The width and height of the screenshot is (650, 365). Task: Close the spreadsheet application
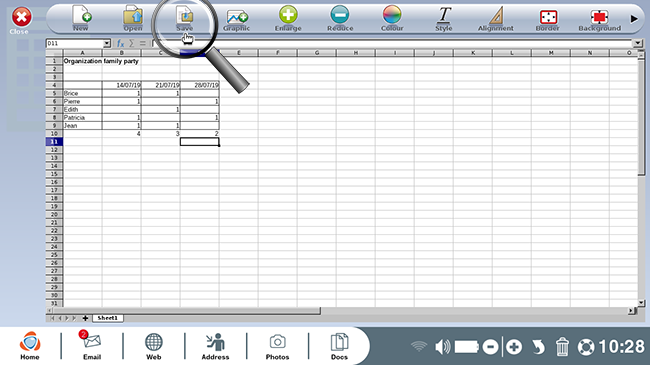coord(21,19)
